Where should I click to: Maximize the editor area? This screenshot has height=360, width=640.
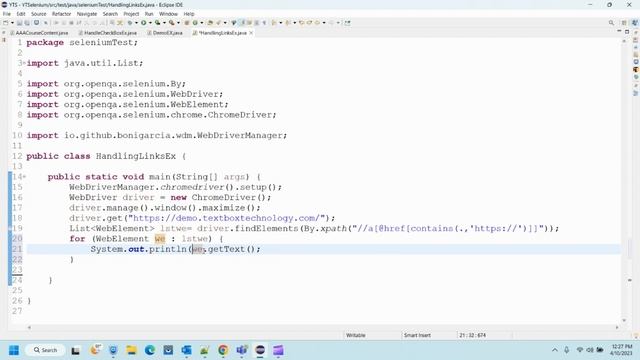627,31
